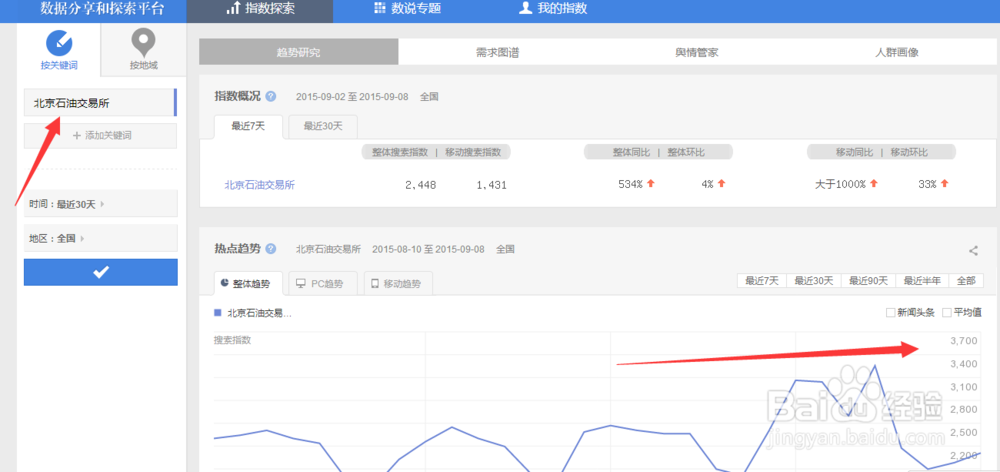Click the 北京石油交易所 keyword input field
1000x472 pixels.
point(100,103)
